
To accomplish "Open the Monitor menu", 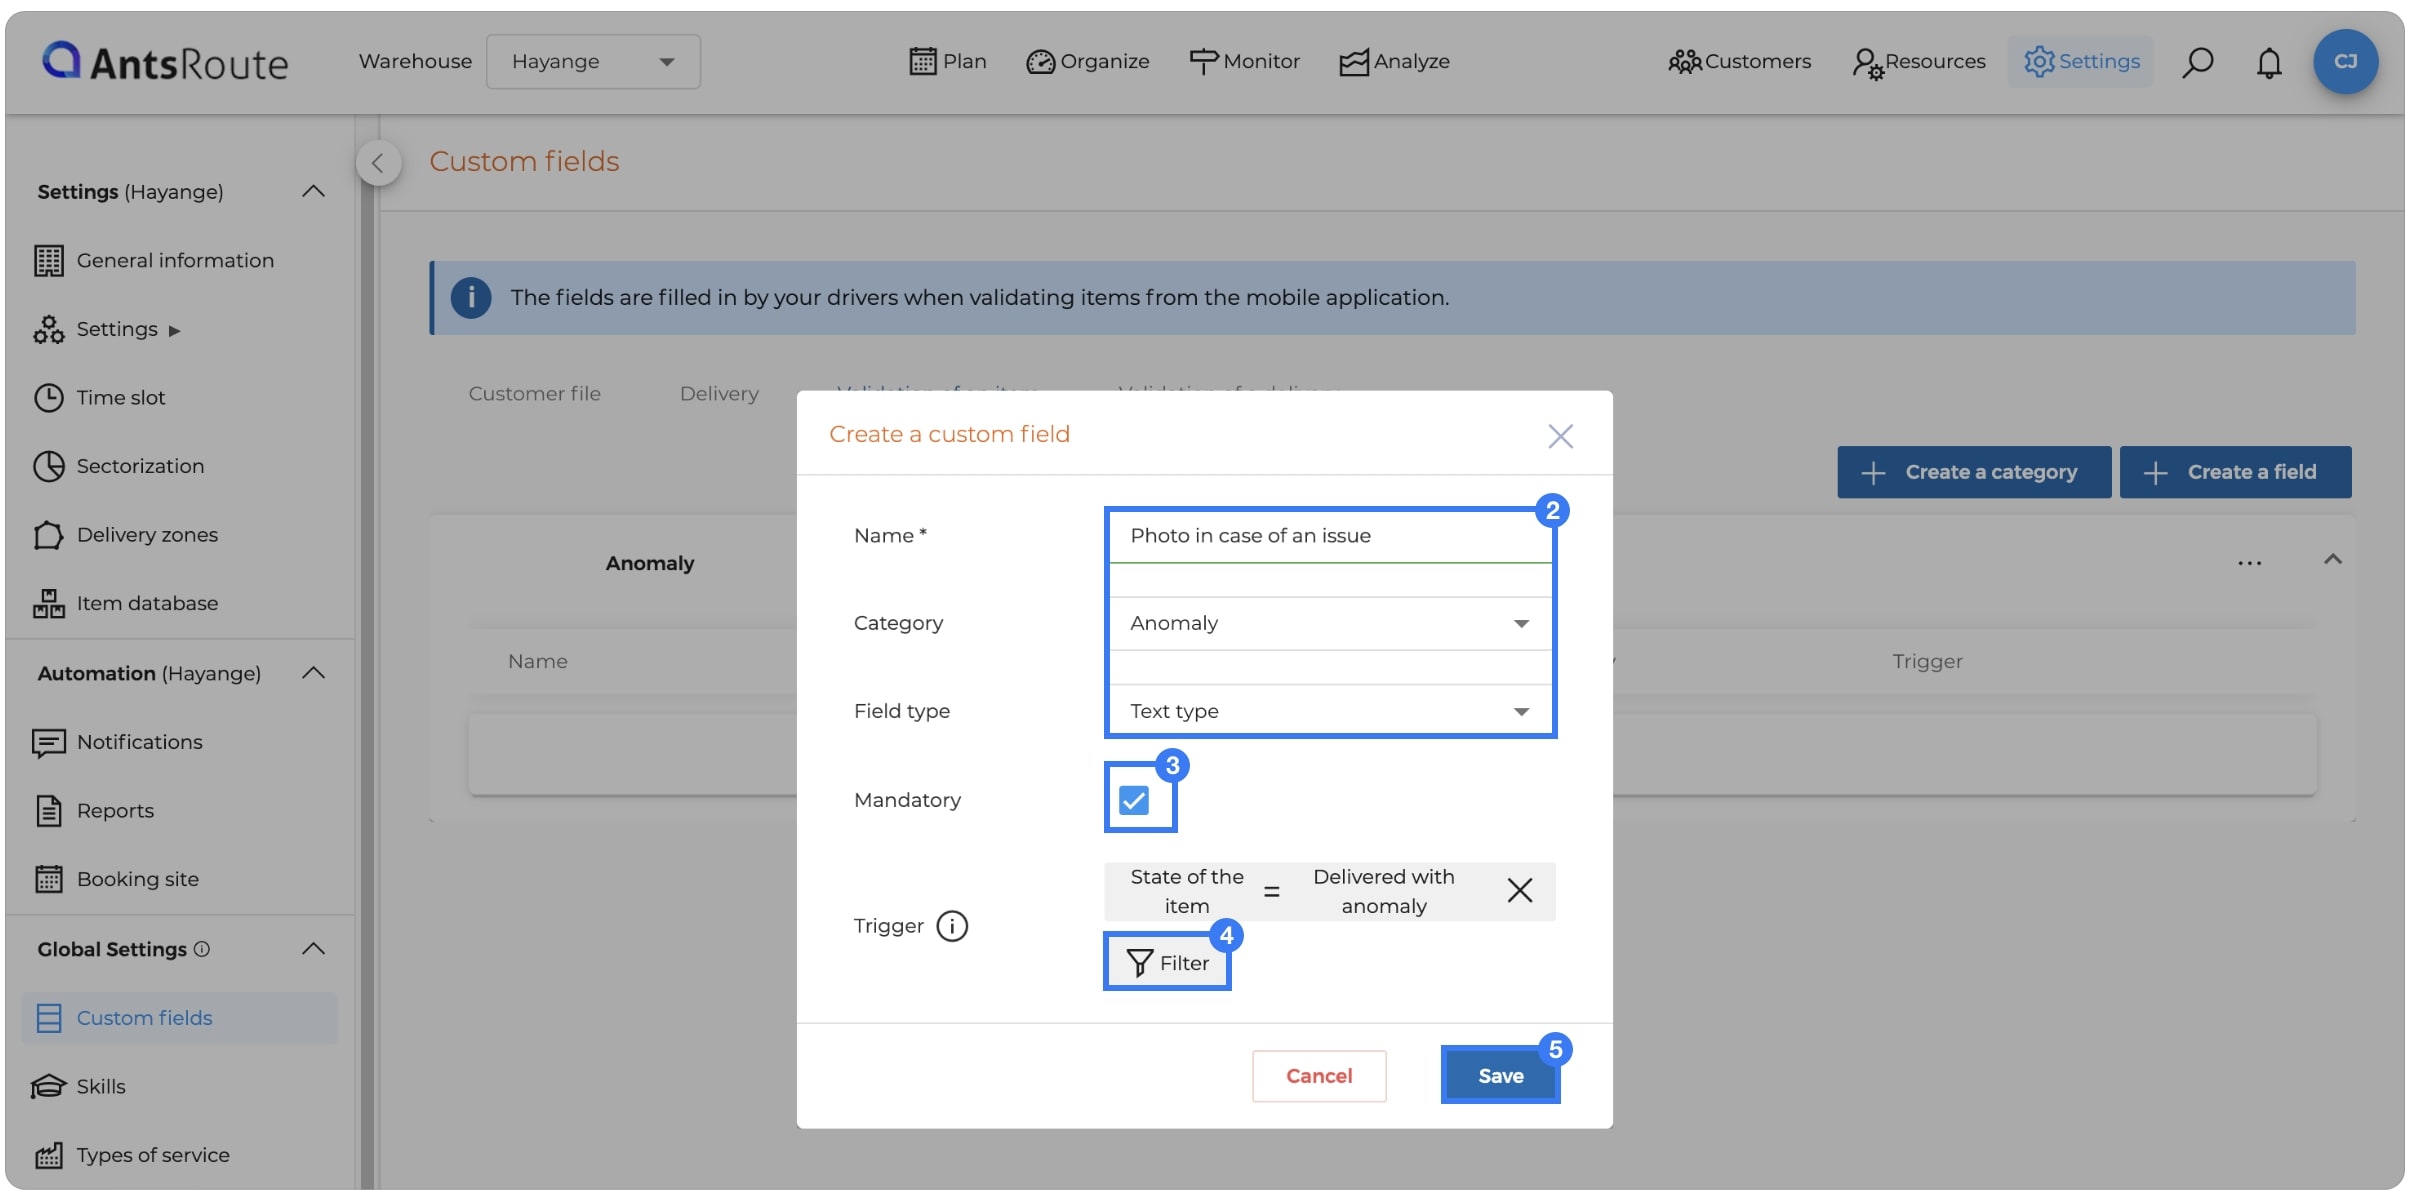I will [1244, 62].
